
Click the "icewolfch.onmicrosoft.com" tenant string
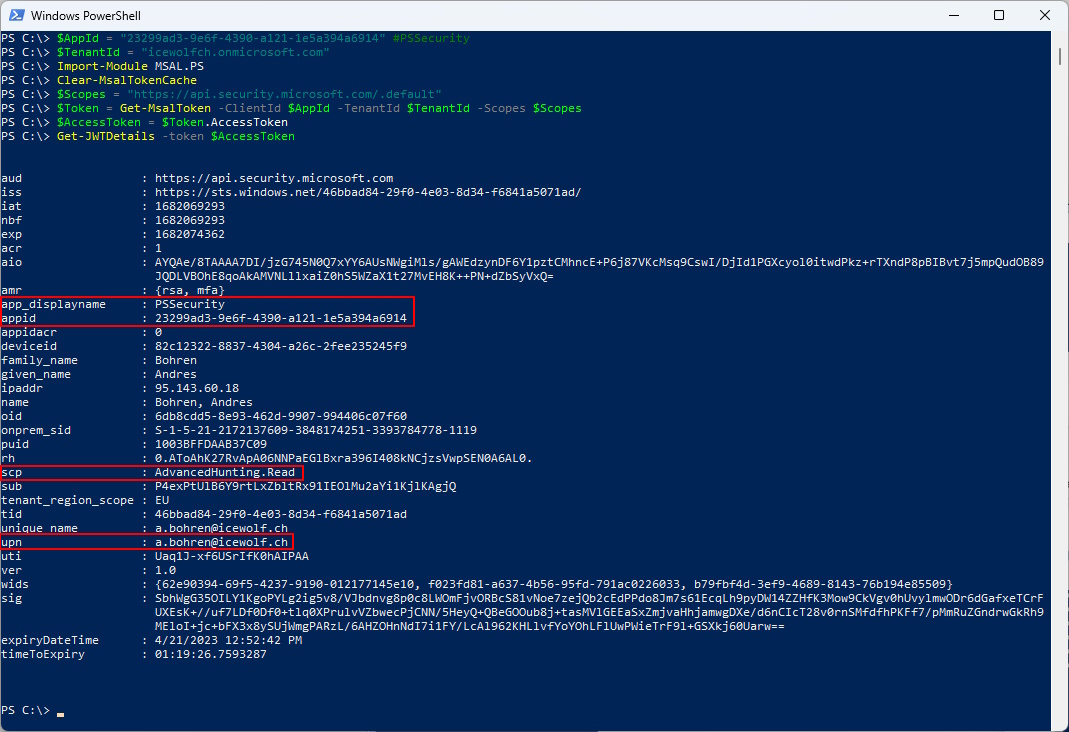(x=235, y=52)
